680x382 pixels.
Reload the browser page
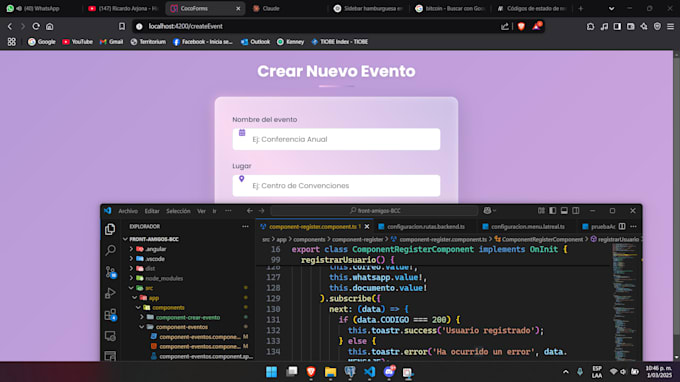[x=36, y=26]
